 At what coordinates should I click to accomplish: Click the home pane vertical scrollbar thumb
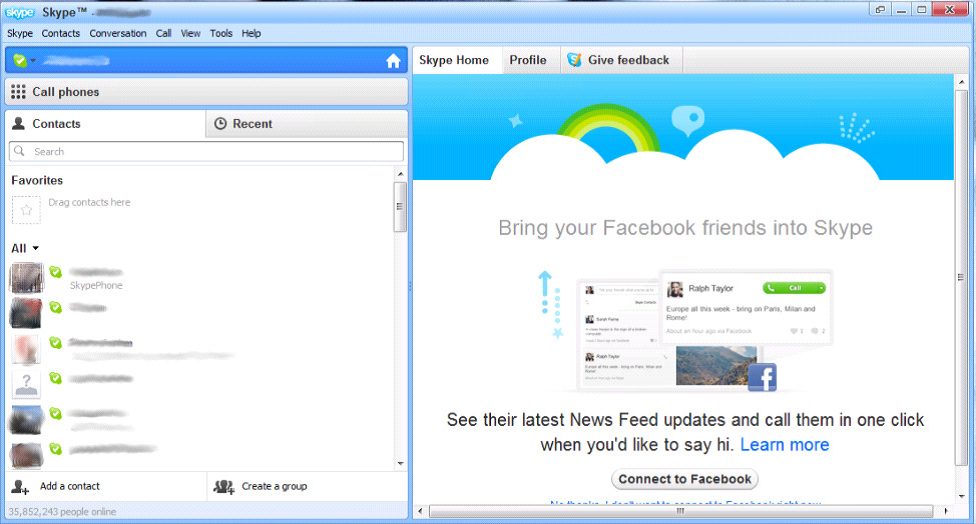(x=961, y=278)
